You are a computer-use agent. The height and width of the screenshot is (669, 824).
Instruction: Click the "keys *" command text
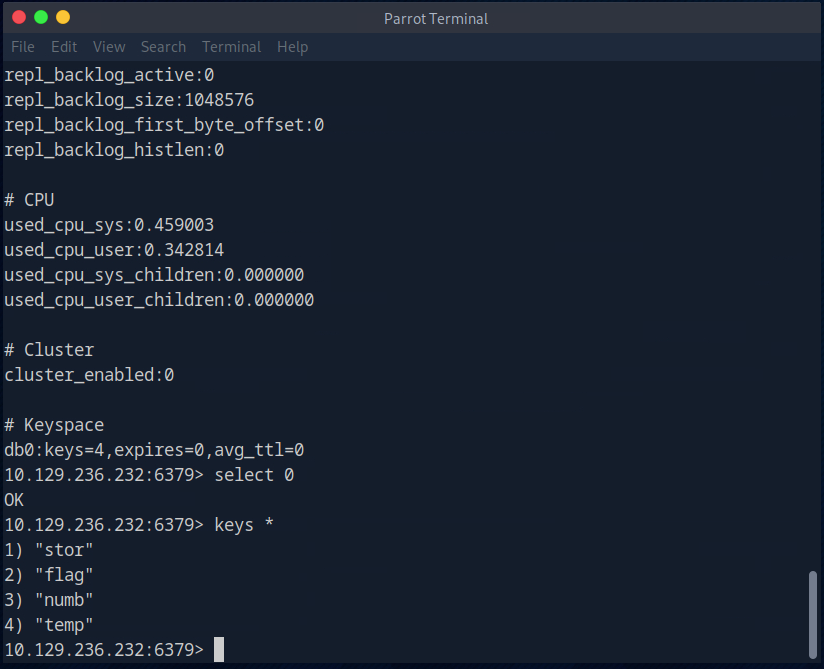point(244,525)
